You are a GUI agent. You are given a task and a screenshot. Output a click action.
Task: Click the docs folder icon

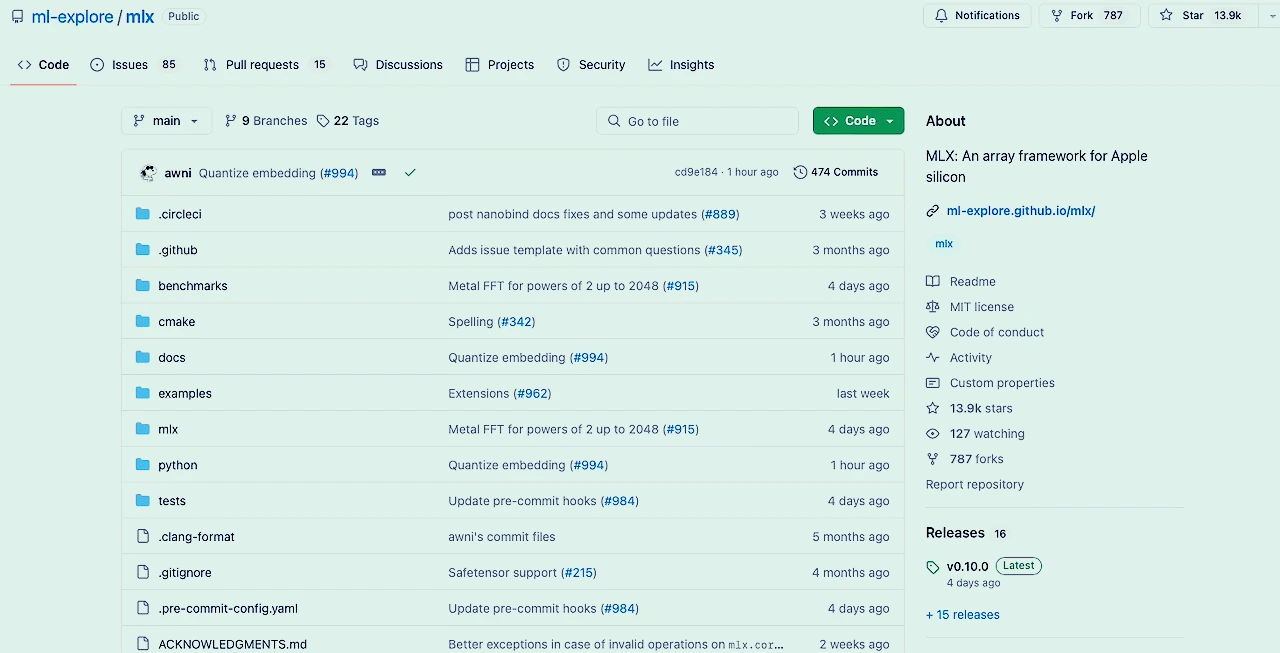click(143, 358)
